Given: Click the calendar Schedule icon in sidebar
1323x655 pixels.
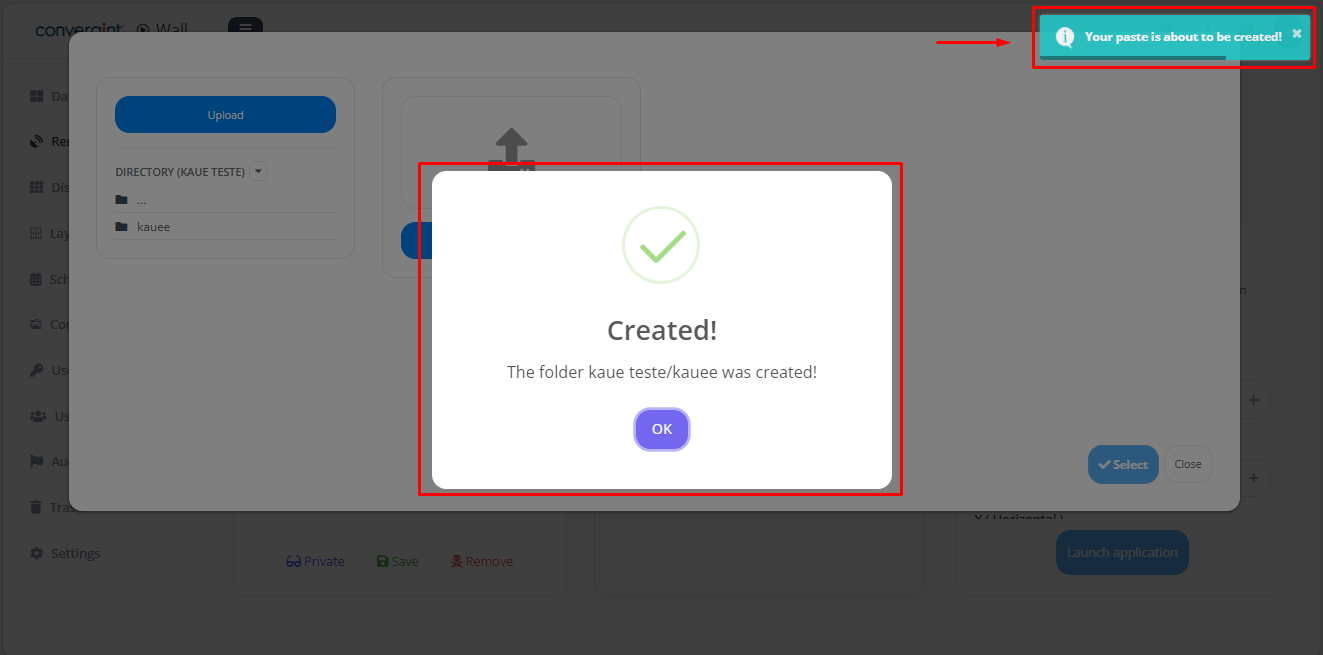Looking at the screenshot, I should [37, 279].
